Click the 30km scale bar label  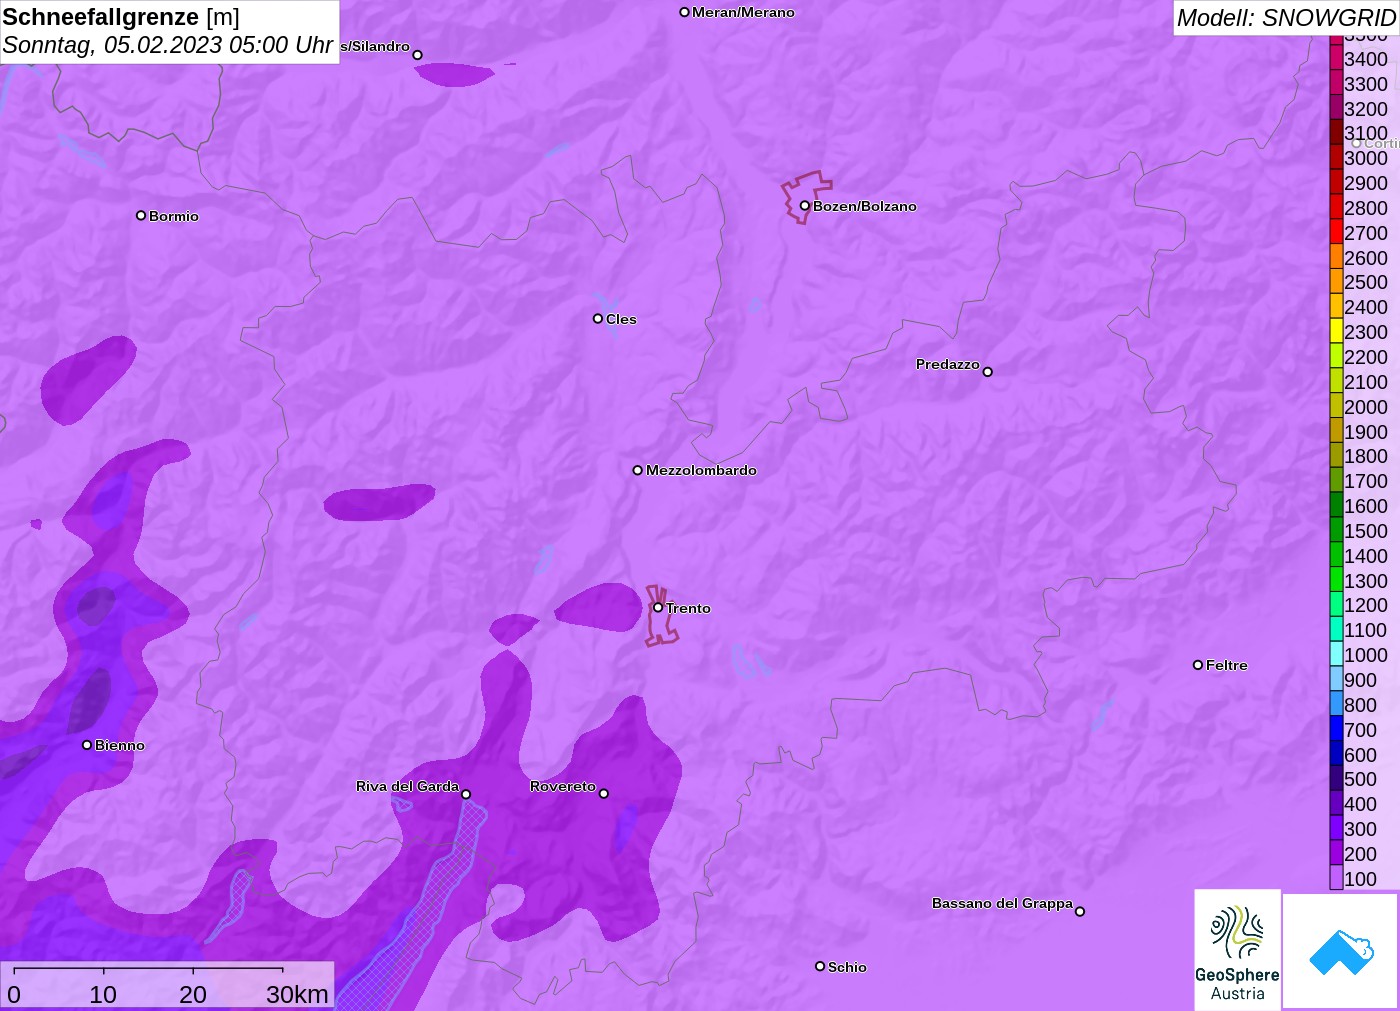297,994
